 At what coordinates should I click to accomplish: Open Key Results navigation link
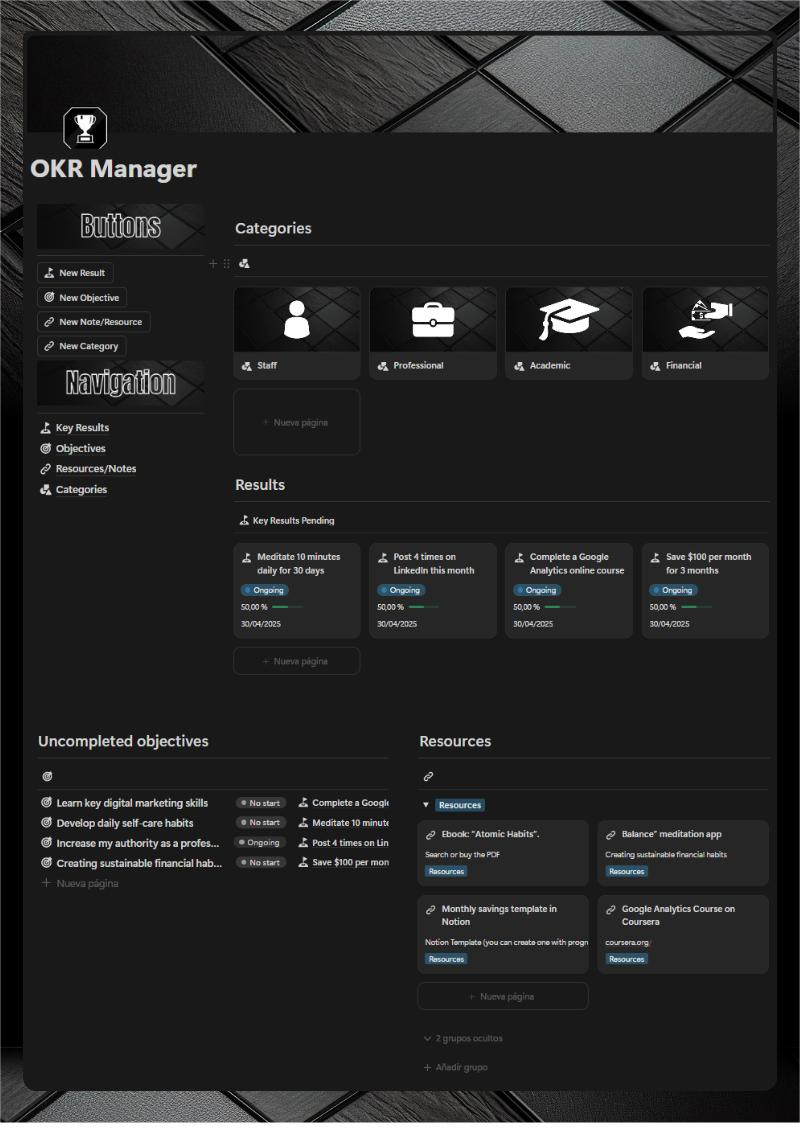point(75,427)
